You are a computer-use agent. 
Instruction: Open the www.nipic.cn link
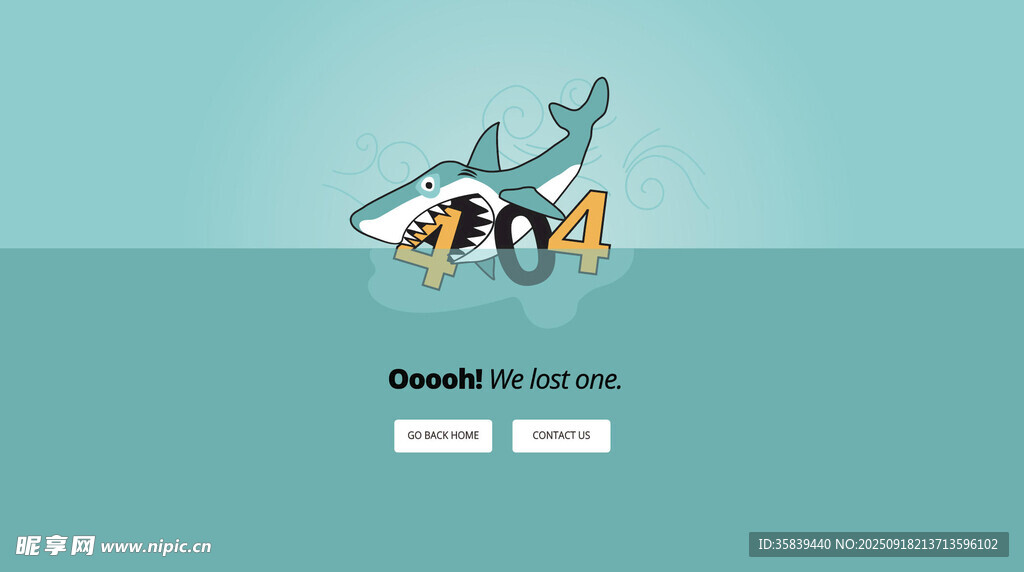[x=155, y=547]
